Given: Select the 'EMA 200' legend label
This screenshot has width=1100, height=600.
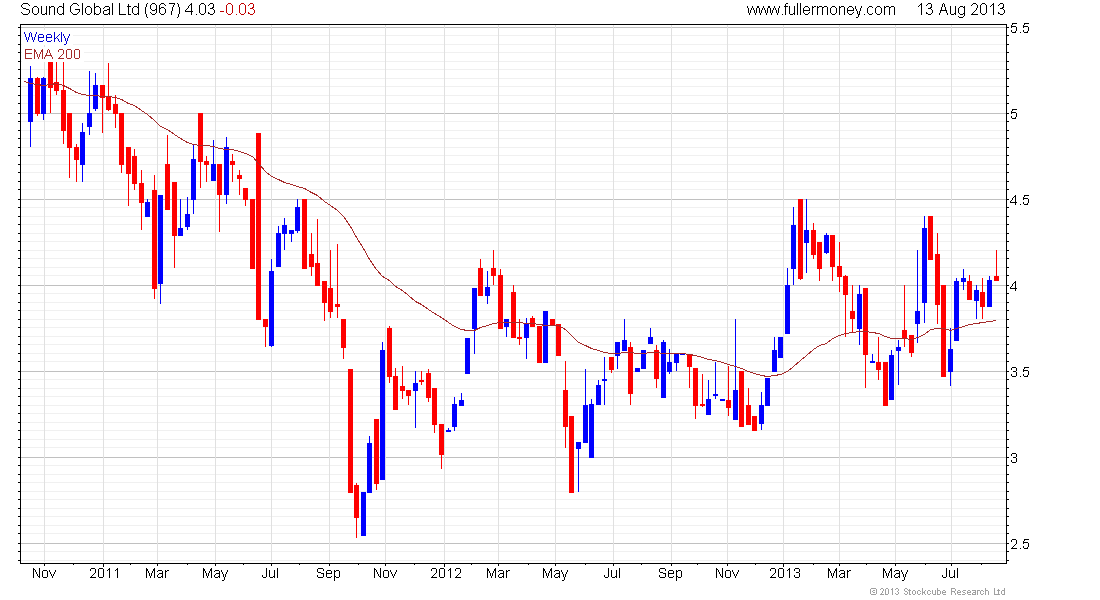Looking at the screenshot, I should [x=52, y=54].
